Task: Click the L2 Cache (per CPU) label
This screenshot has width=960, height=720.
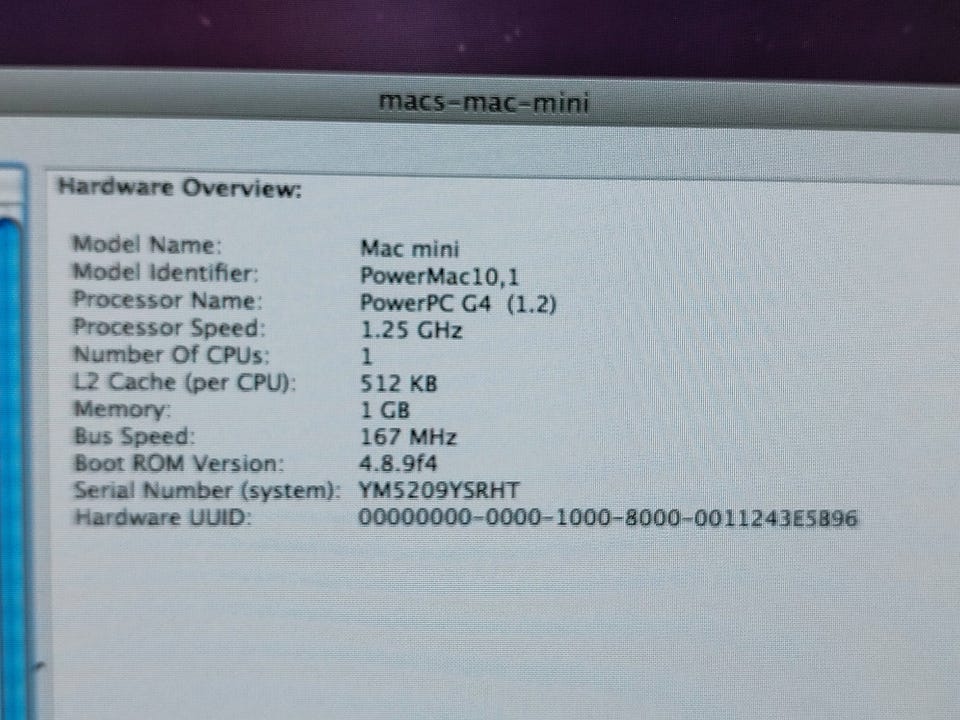Action: tap(184, 382)
